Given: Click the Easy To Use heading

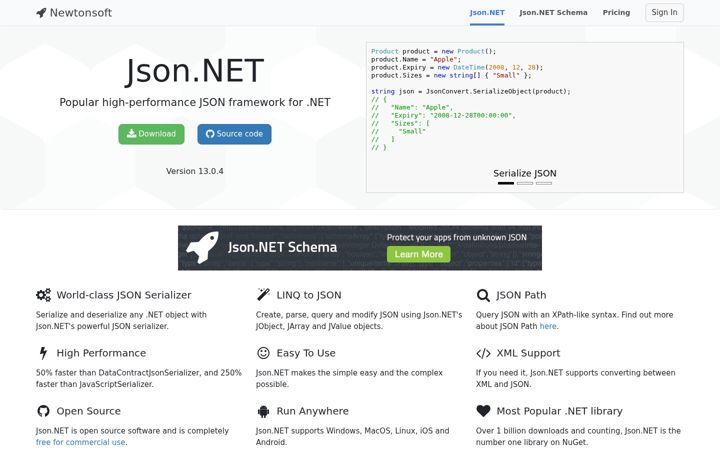Looking at the screenshot, I should point(306,353).
